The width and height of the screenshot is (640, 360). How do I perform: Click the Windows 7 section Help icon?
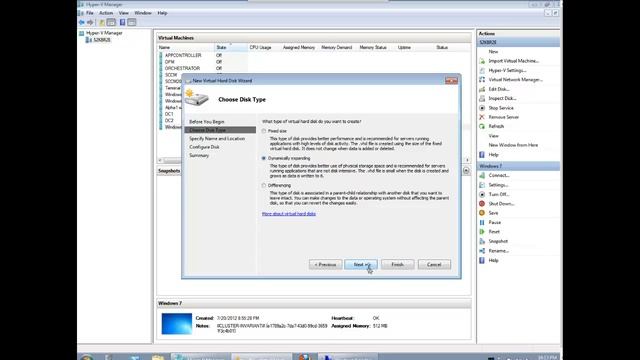(x=482, y=260)
